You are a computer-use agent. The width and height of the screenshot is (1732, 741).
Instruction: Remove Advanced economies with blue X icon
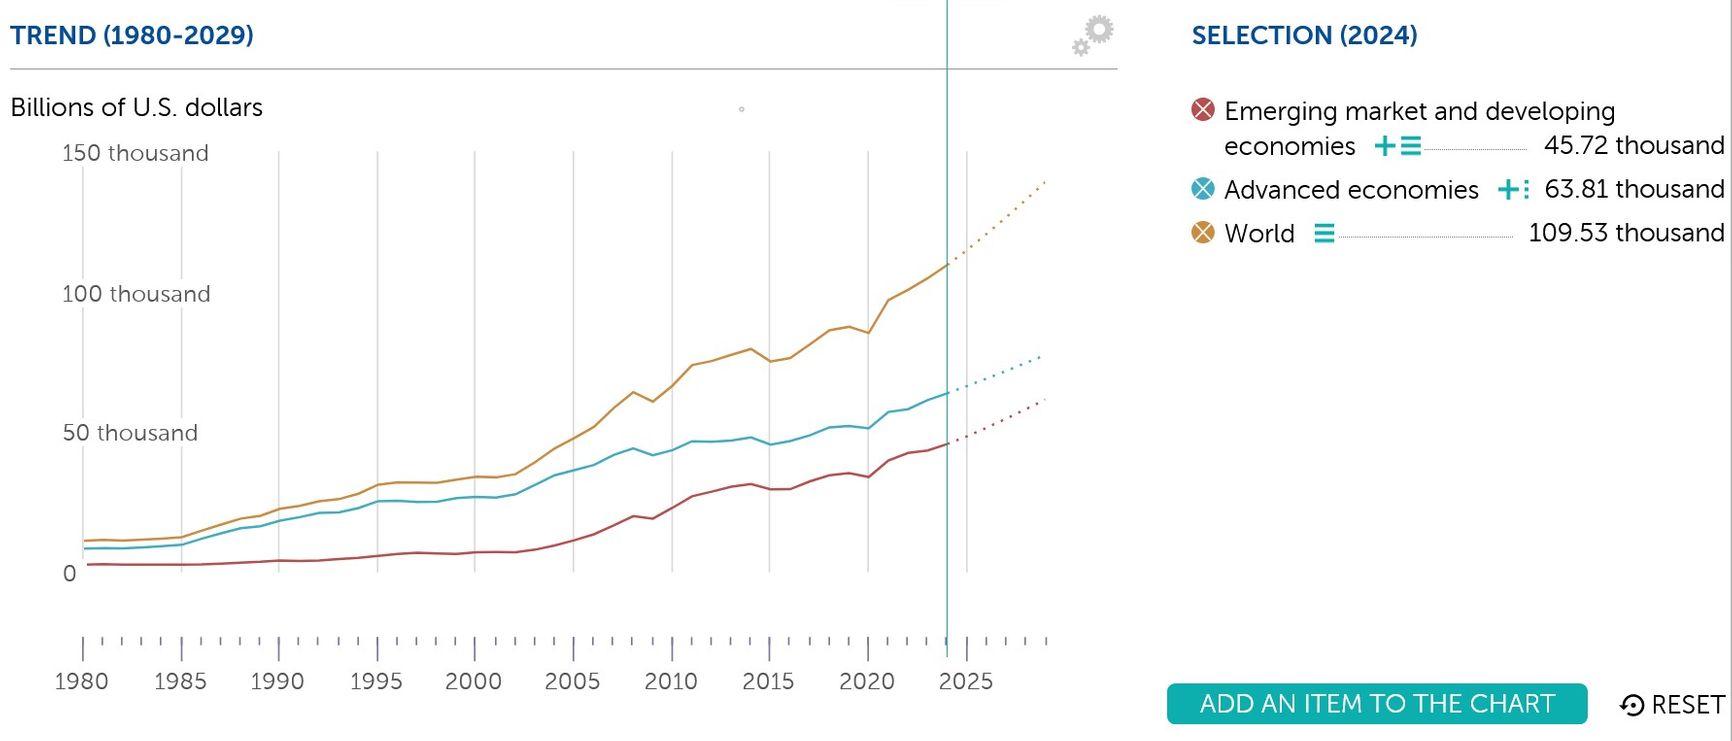pyautogui.click(x=1203, y=188)
